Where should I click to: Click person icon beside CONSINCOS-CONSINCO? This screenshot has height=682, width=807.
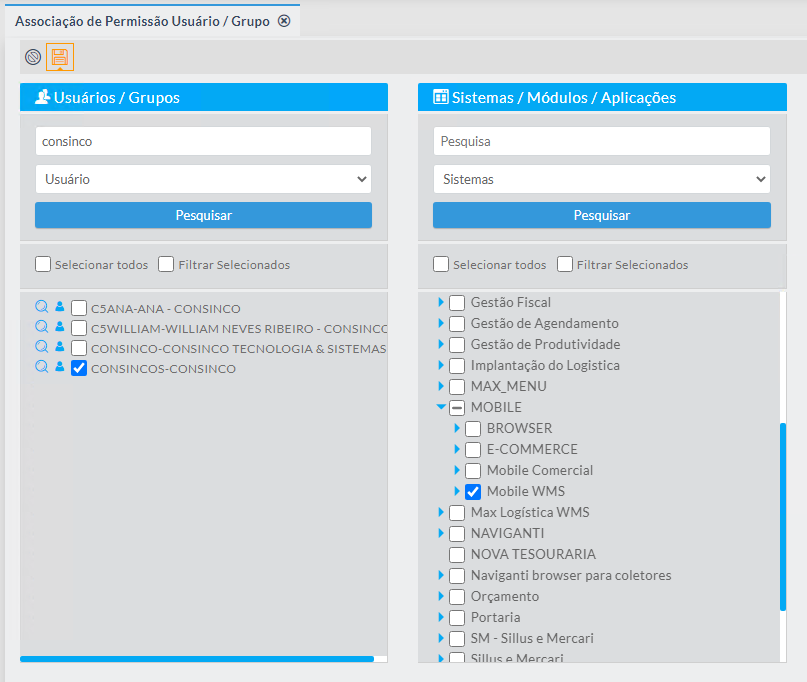pyautogui.click(x=60, y=366)
